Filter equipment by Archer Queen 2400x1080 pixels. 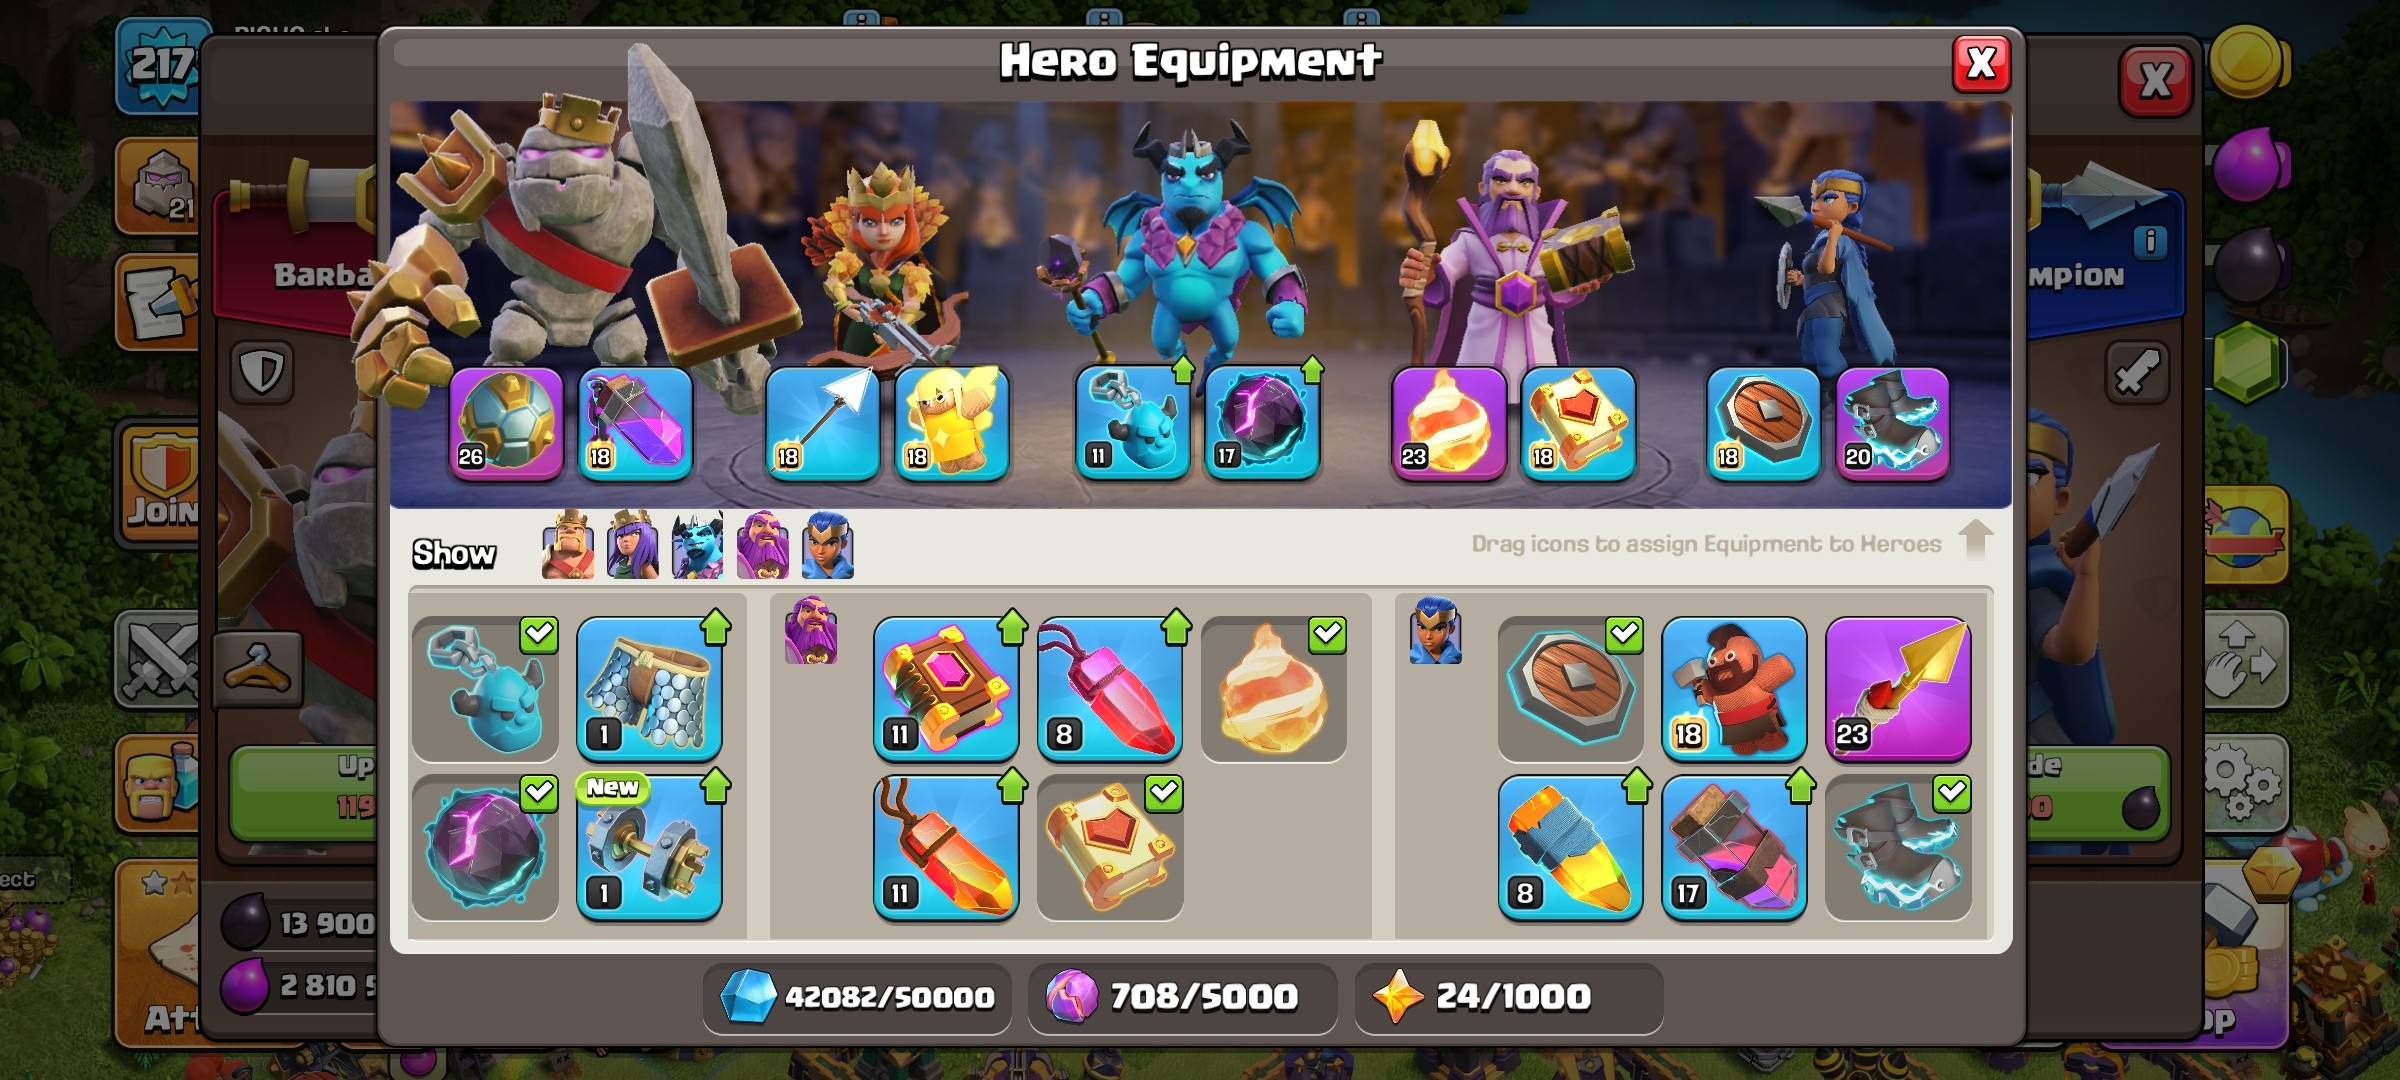point(632,545)
